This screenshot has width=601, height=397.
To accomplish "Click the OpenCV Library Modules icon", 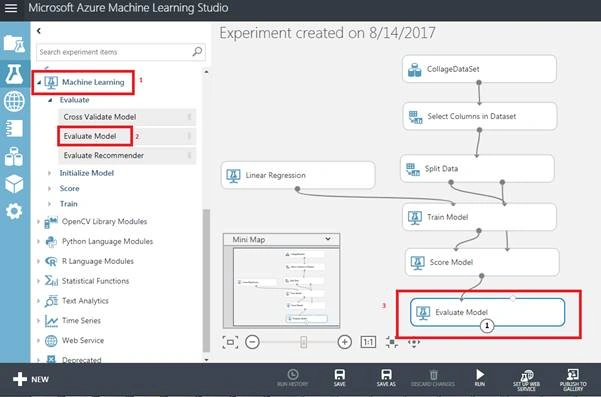I will [x=51, y=221].
